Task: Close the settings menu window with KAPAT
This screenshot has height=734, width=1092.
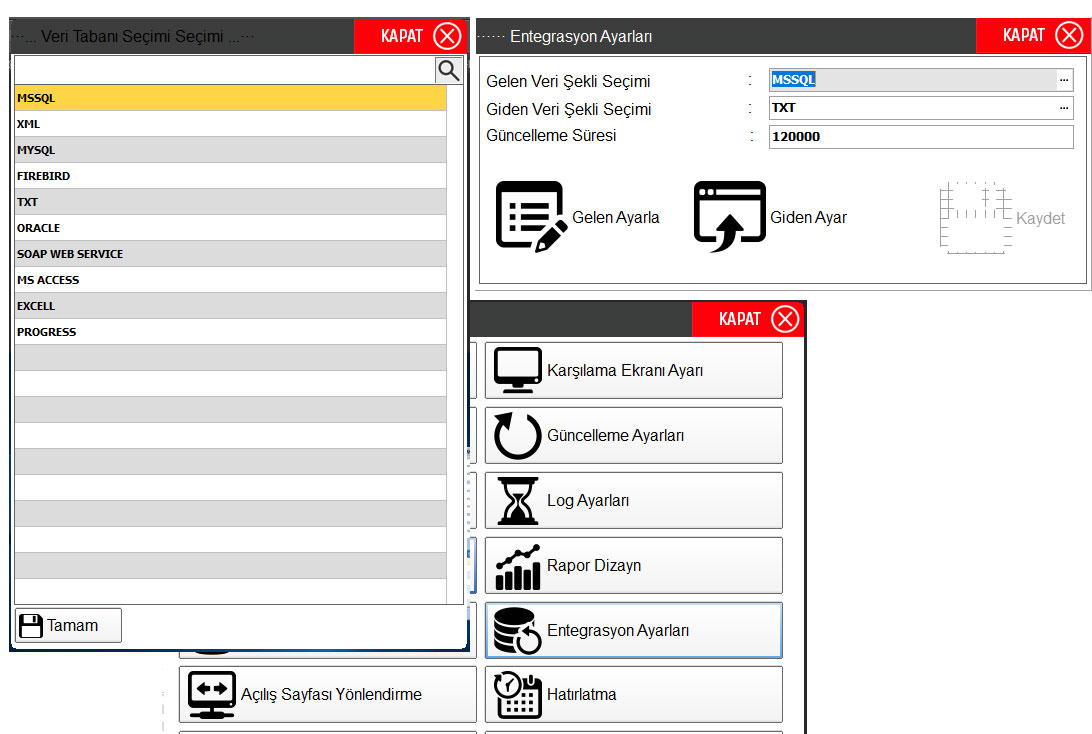Action: tap(748, 319)
